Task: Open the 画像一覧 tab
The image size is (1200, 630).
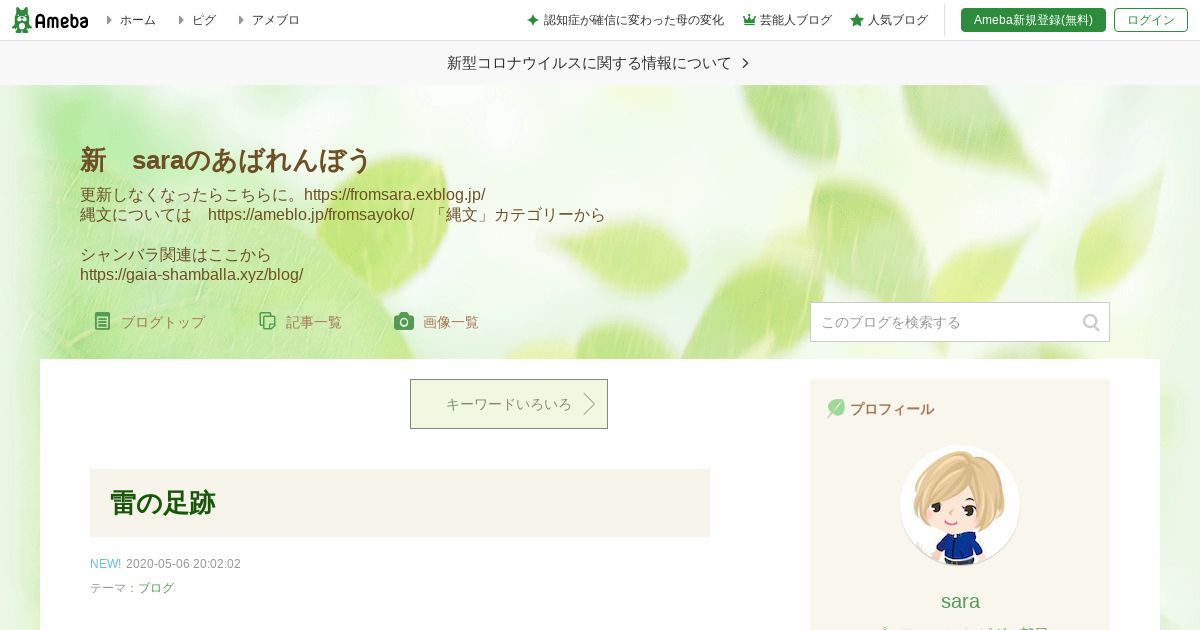Action: point(450,322)
